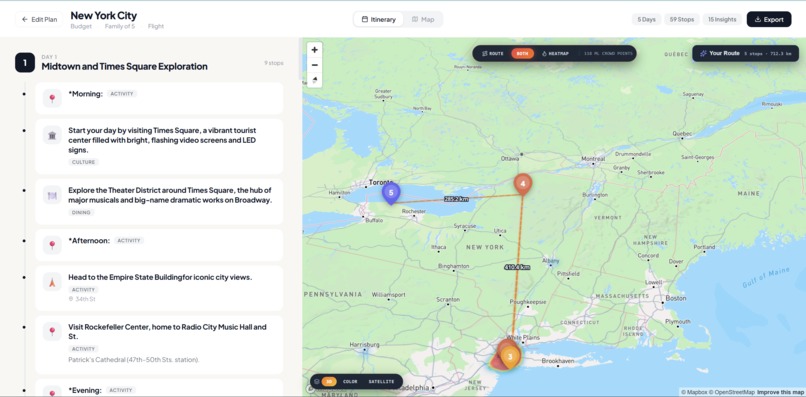806x397 pixels.
Task: Select the COLOR map style
Action: [x=350, y=382]
